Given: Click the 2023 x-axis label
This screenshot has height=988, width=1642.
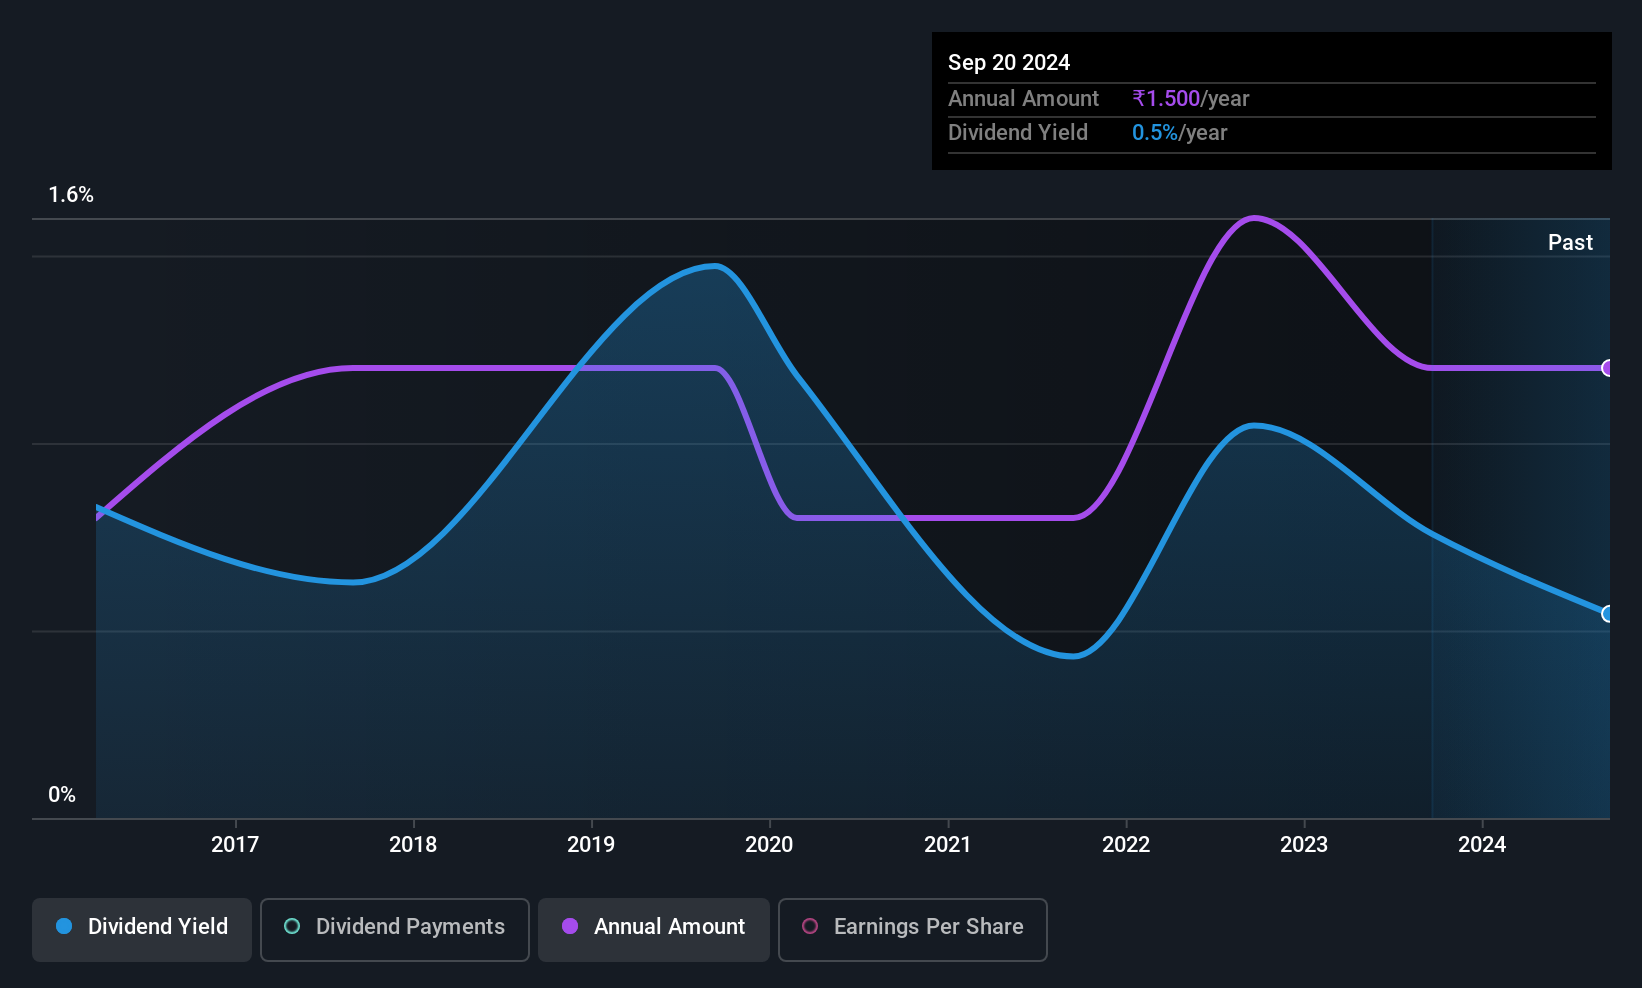Looking at the screenshot, I should (x=1304, y=844).
